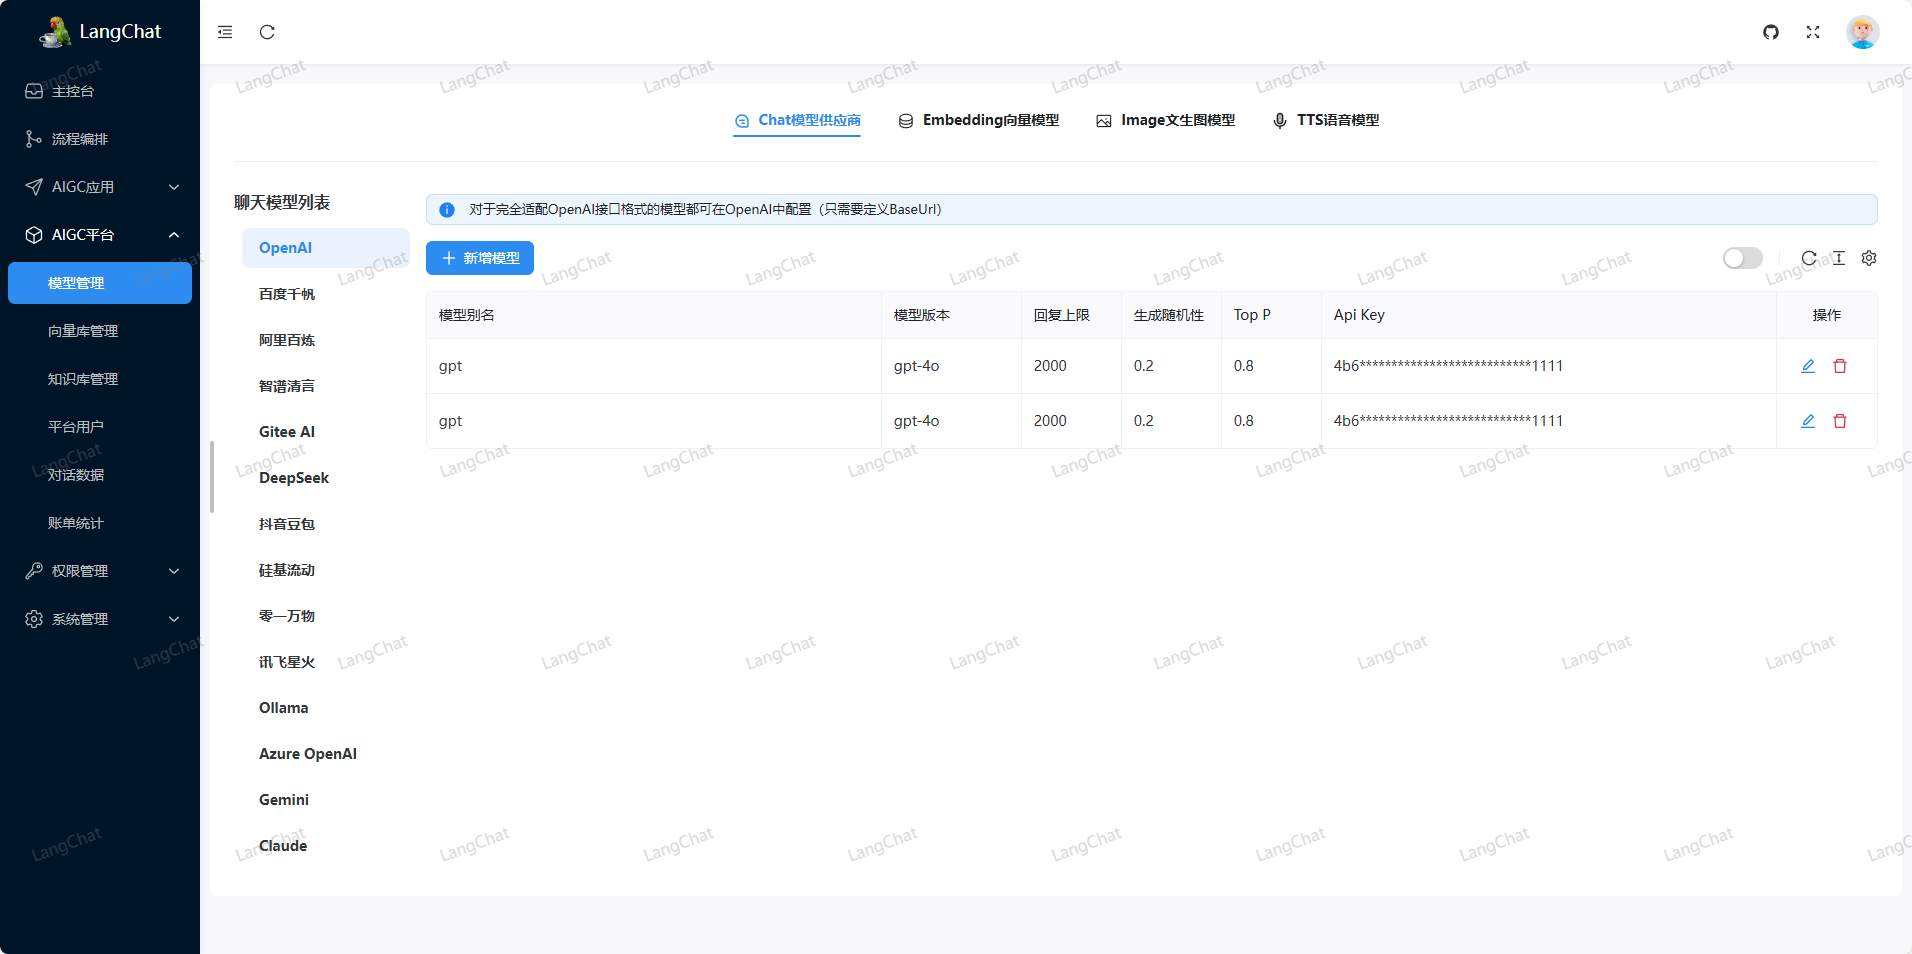The width and height of the screenshot is (1912, 954).
Task: Switch to TTS语音模型 tab
Action: click(1325, 120)
